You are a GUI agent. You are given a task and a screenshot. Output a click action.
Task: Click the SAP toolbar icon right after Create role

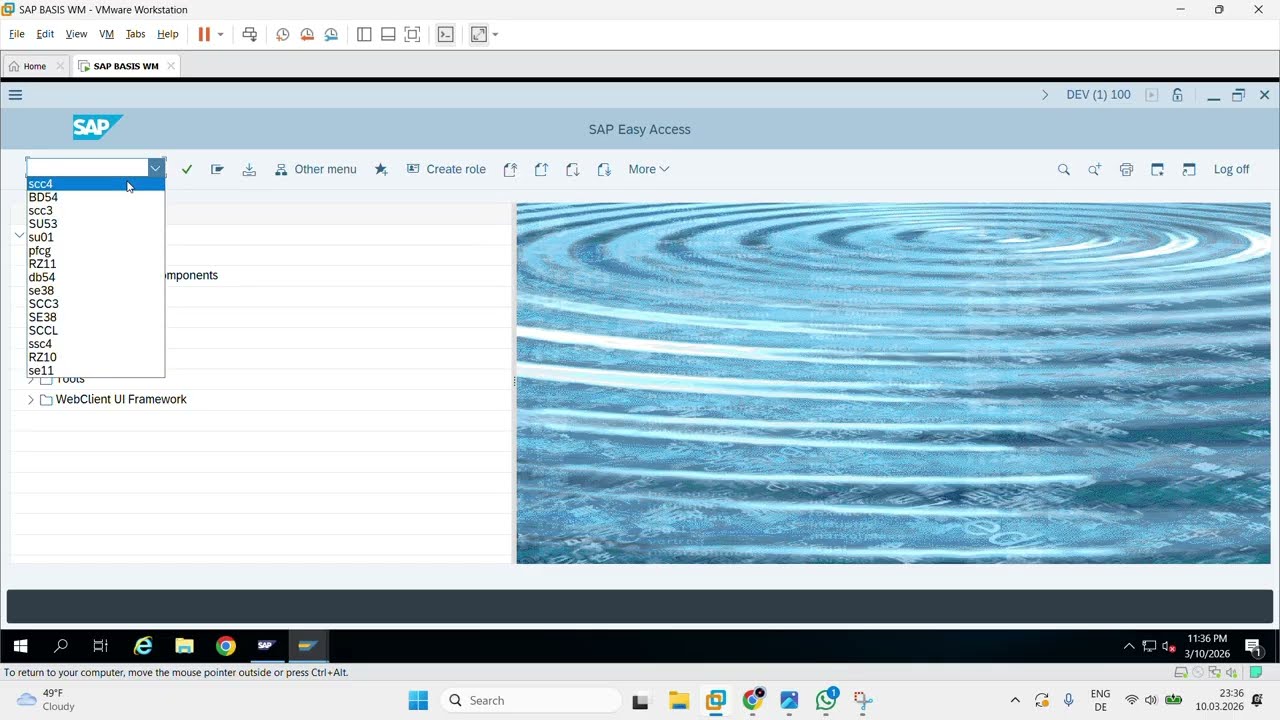pyautogui.click(x=510, y=169)
